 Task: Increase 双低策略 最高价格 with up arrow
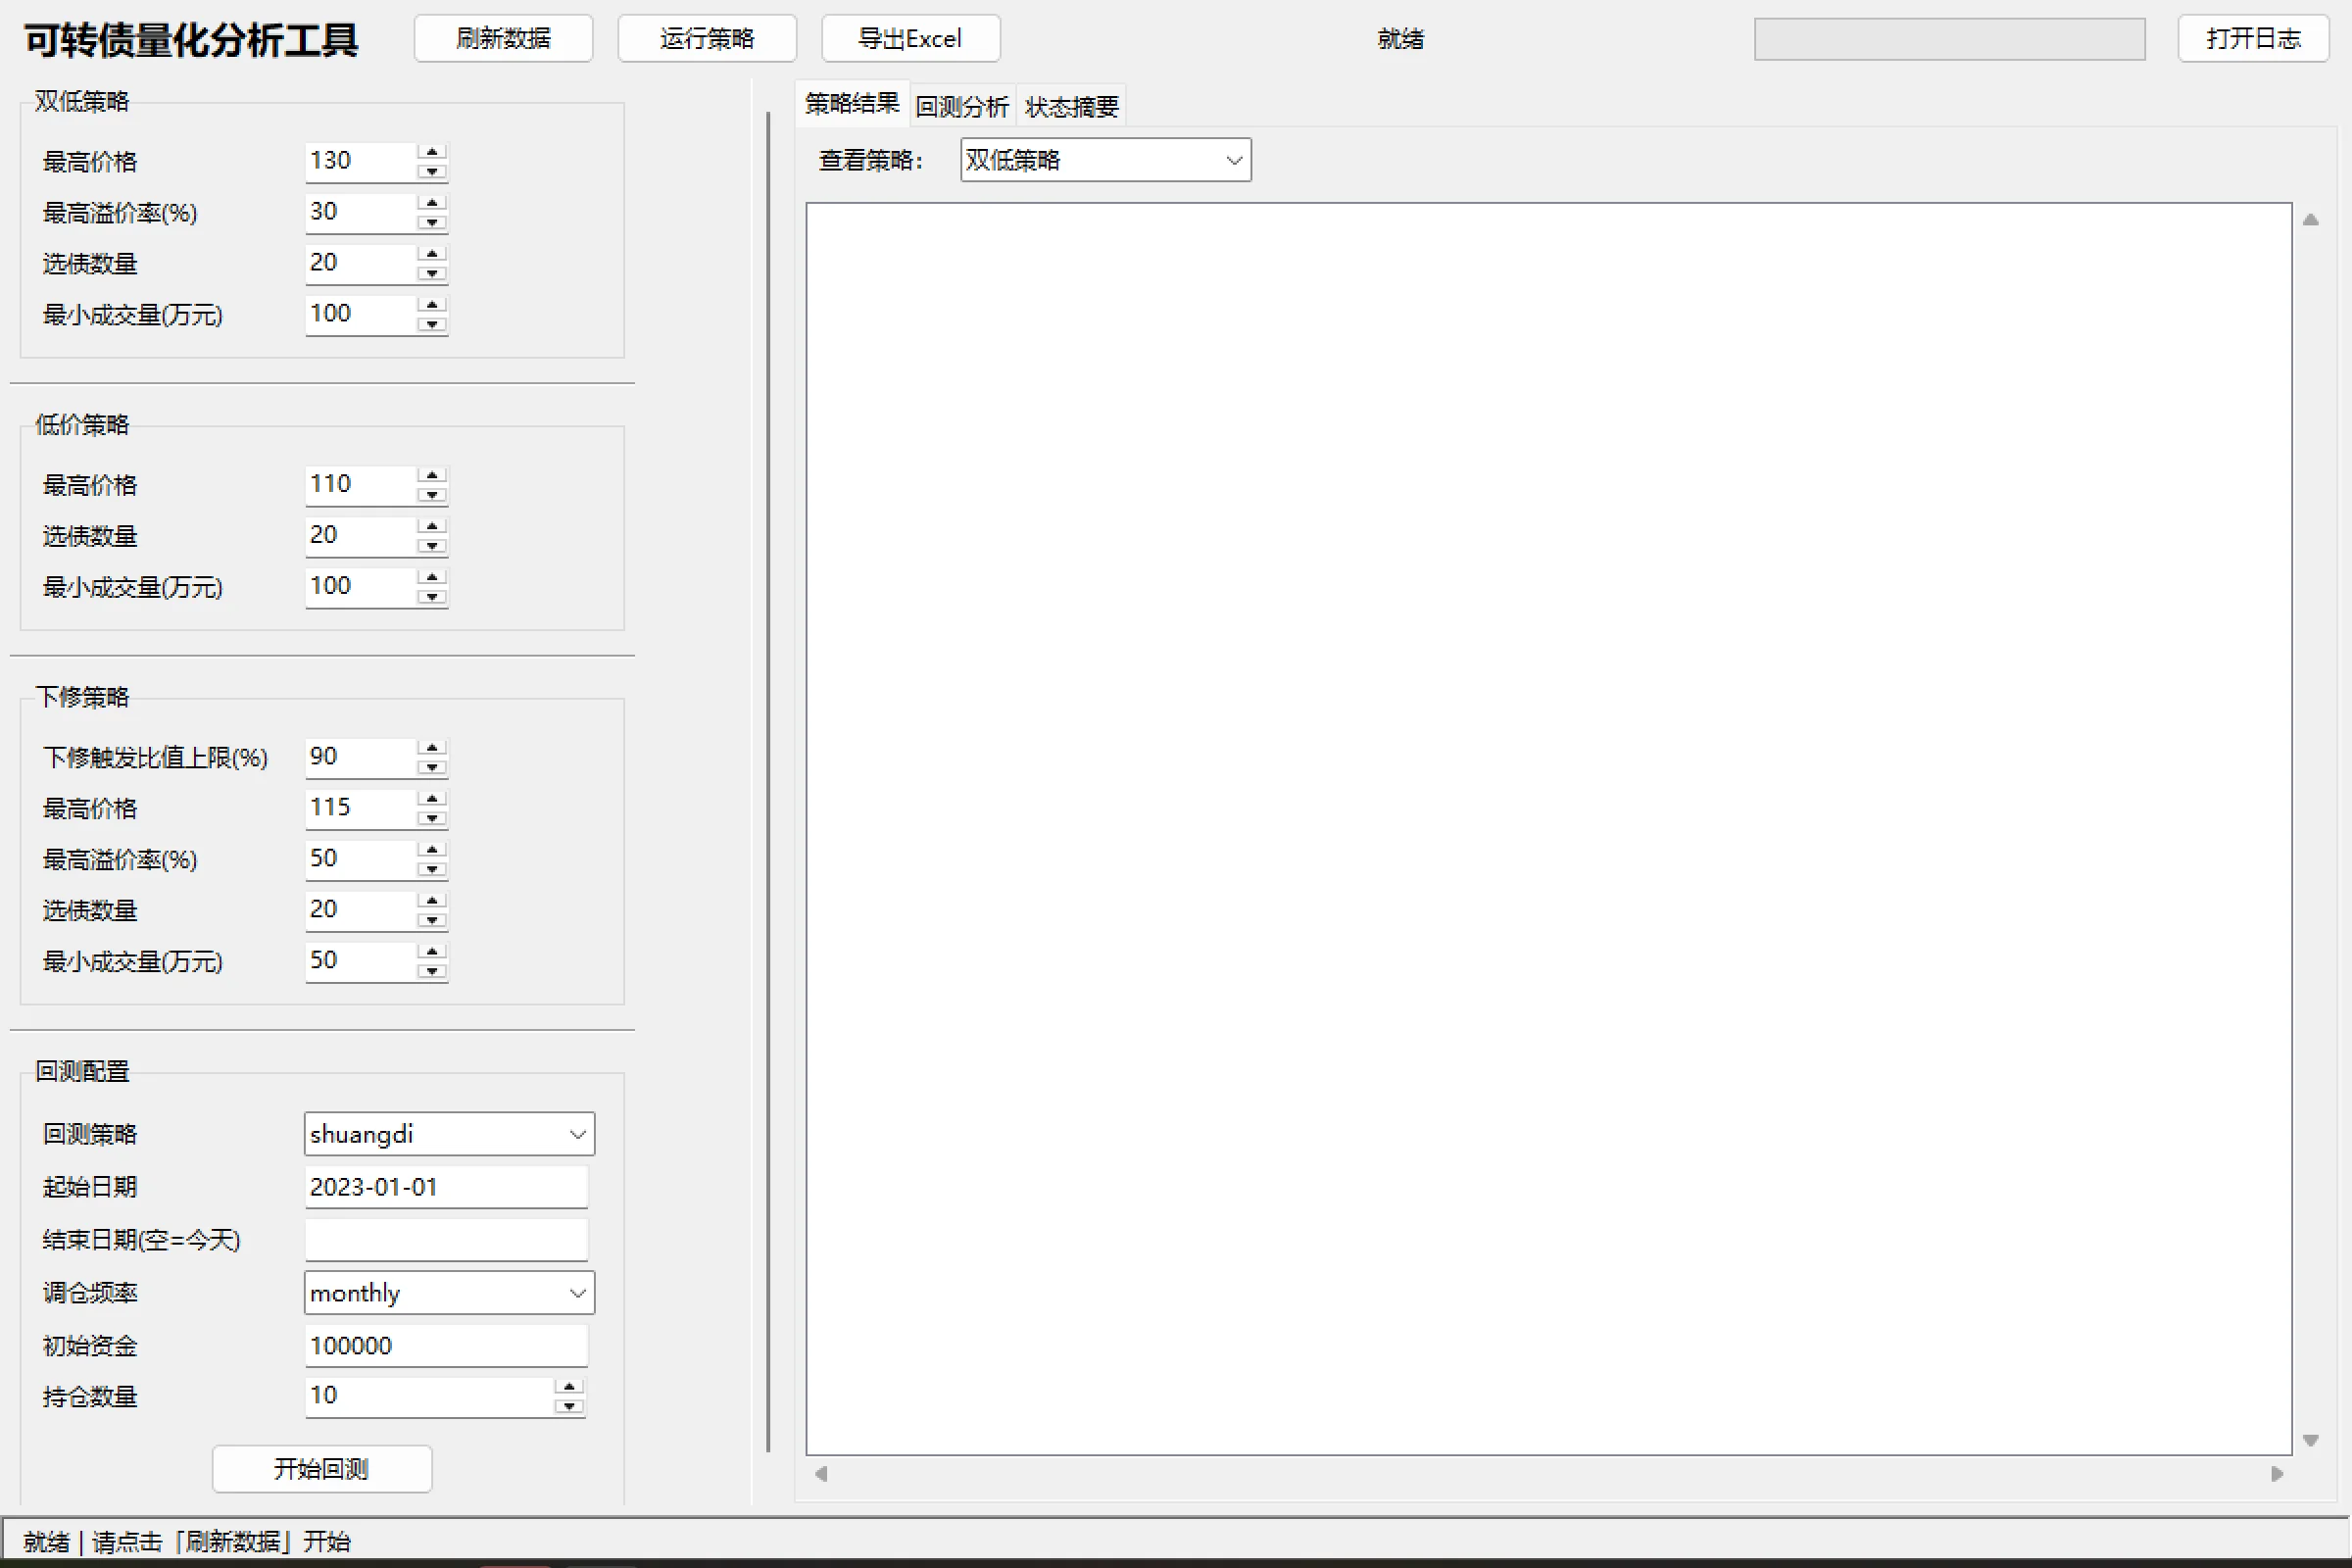[x=432, y=151]
